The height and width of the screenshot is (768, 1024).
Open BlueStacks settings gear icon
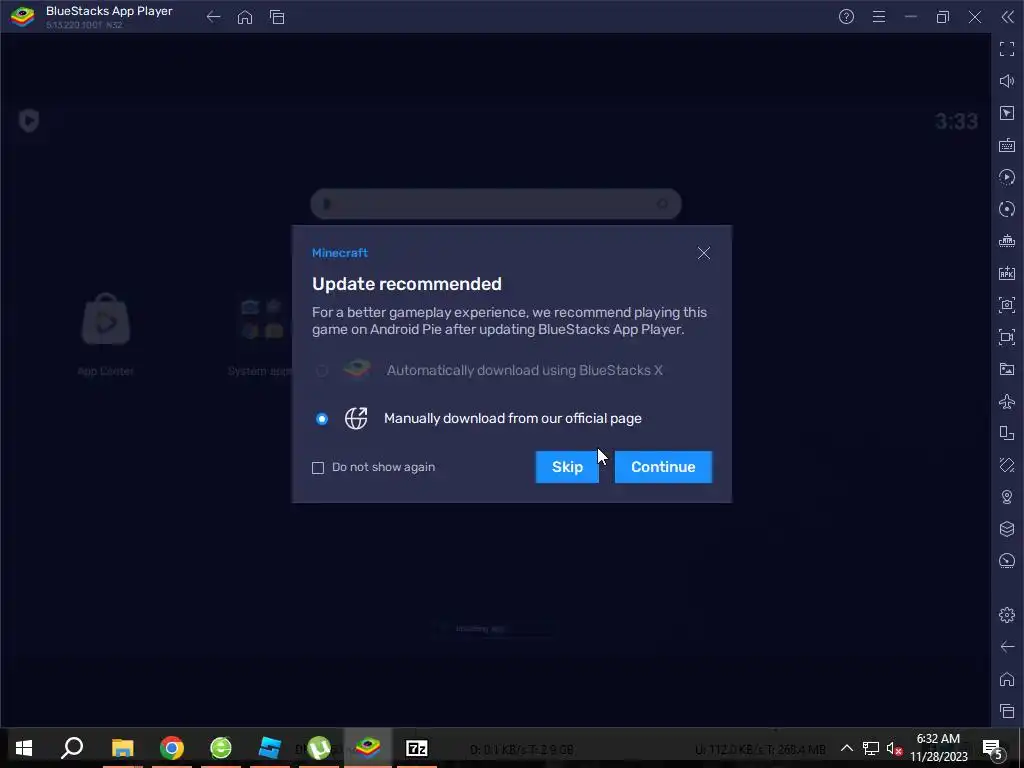[x=1007, y=615]
